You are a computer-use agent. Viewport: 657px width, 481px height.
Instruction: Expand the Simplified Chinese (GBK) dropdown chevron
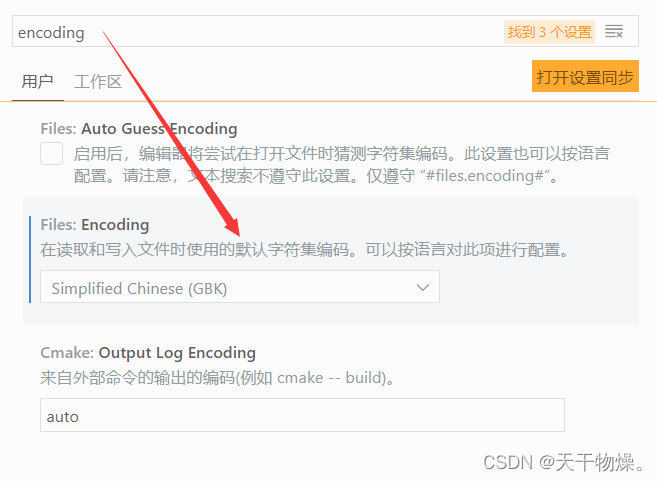click(x=423, y=287)
